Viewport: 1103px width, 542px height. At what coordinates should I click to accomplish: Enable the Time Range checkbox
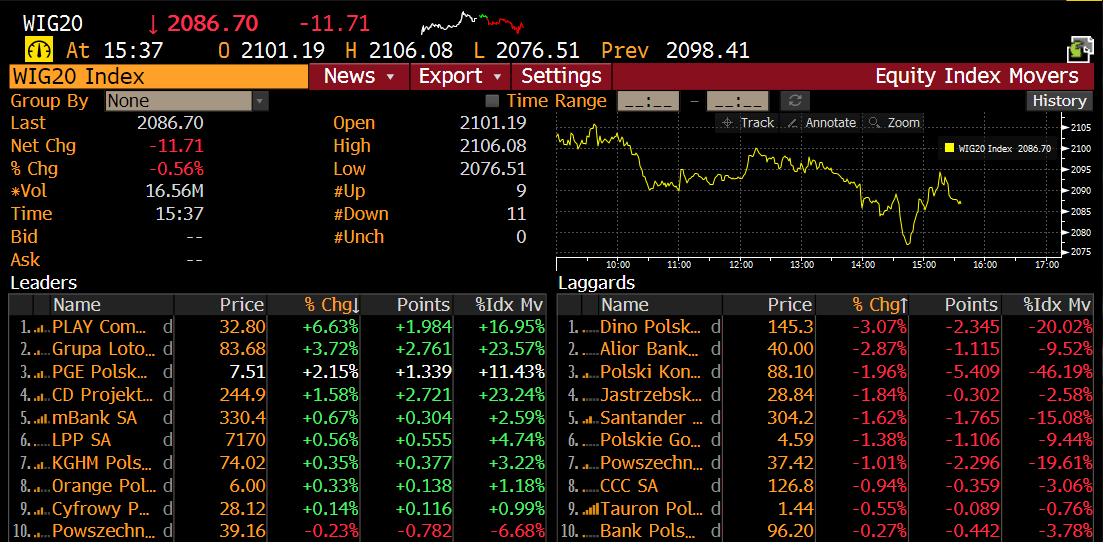(492, 101)
